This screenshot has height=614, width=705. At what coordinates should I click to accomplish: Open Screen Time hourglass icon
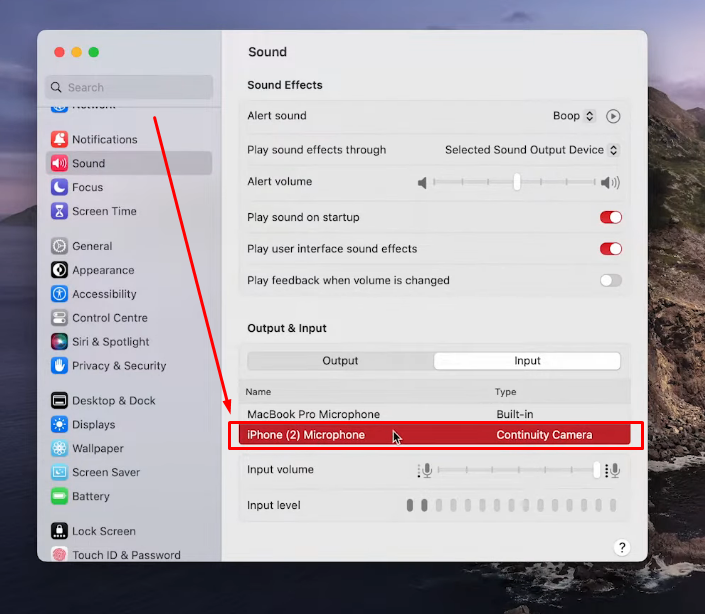[x=59, y=211]
